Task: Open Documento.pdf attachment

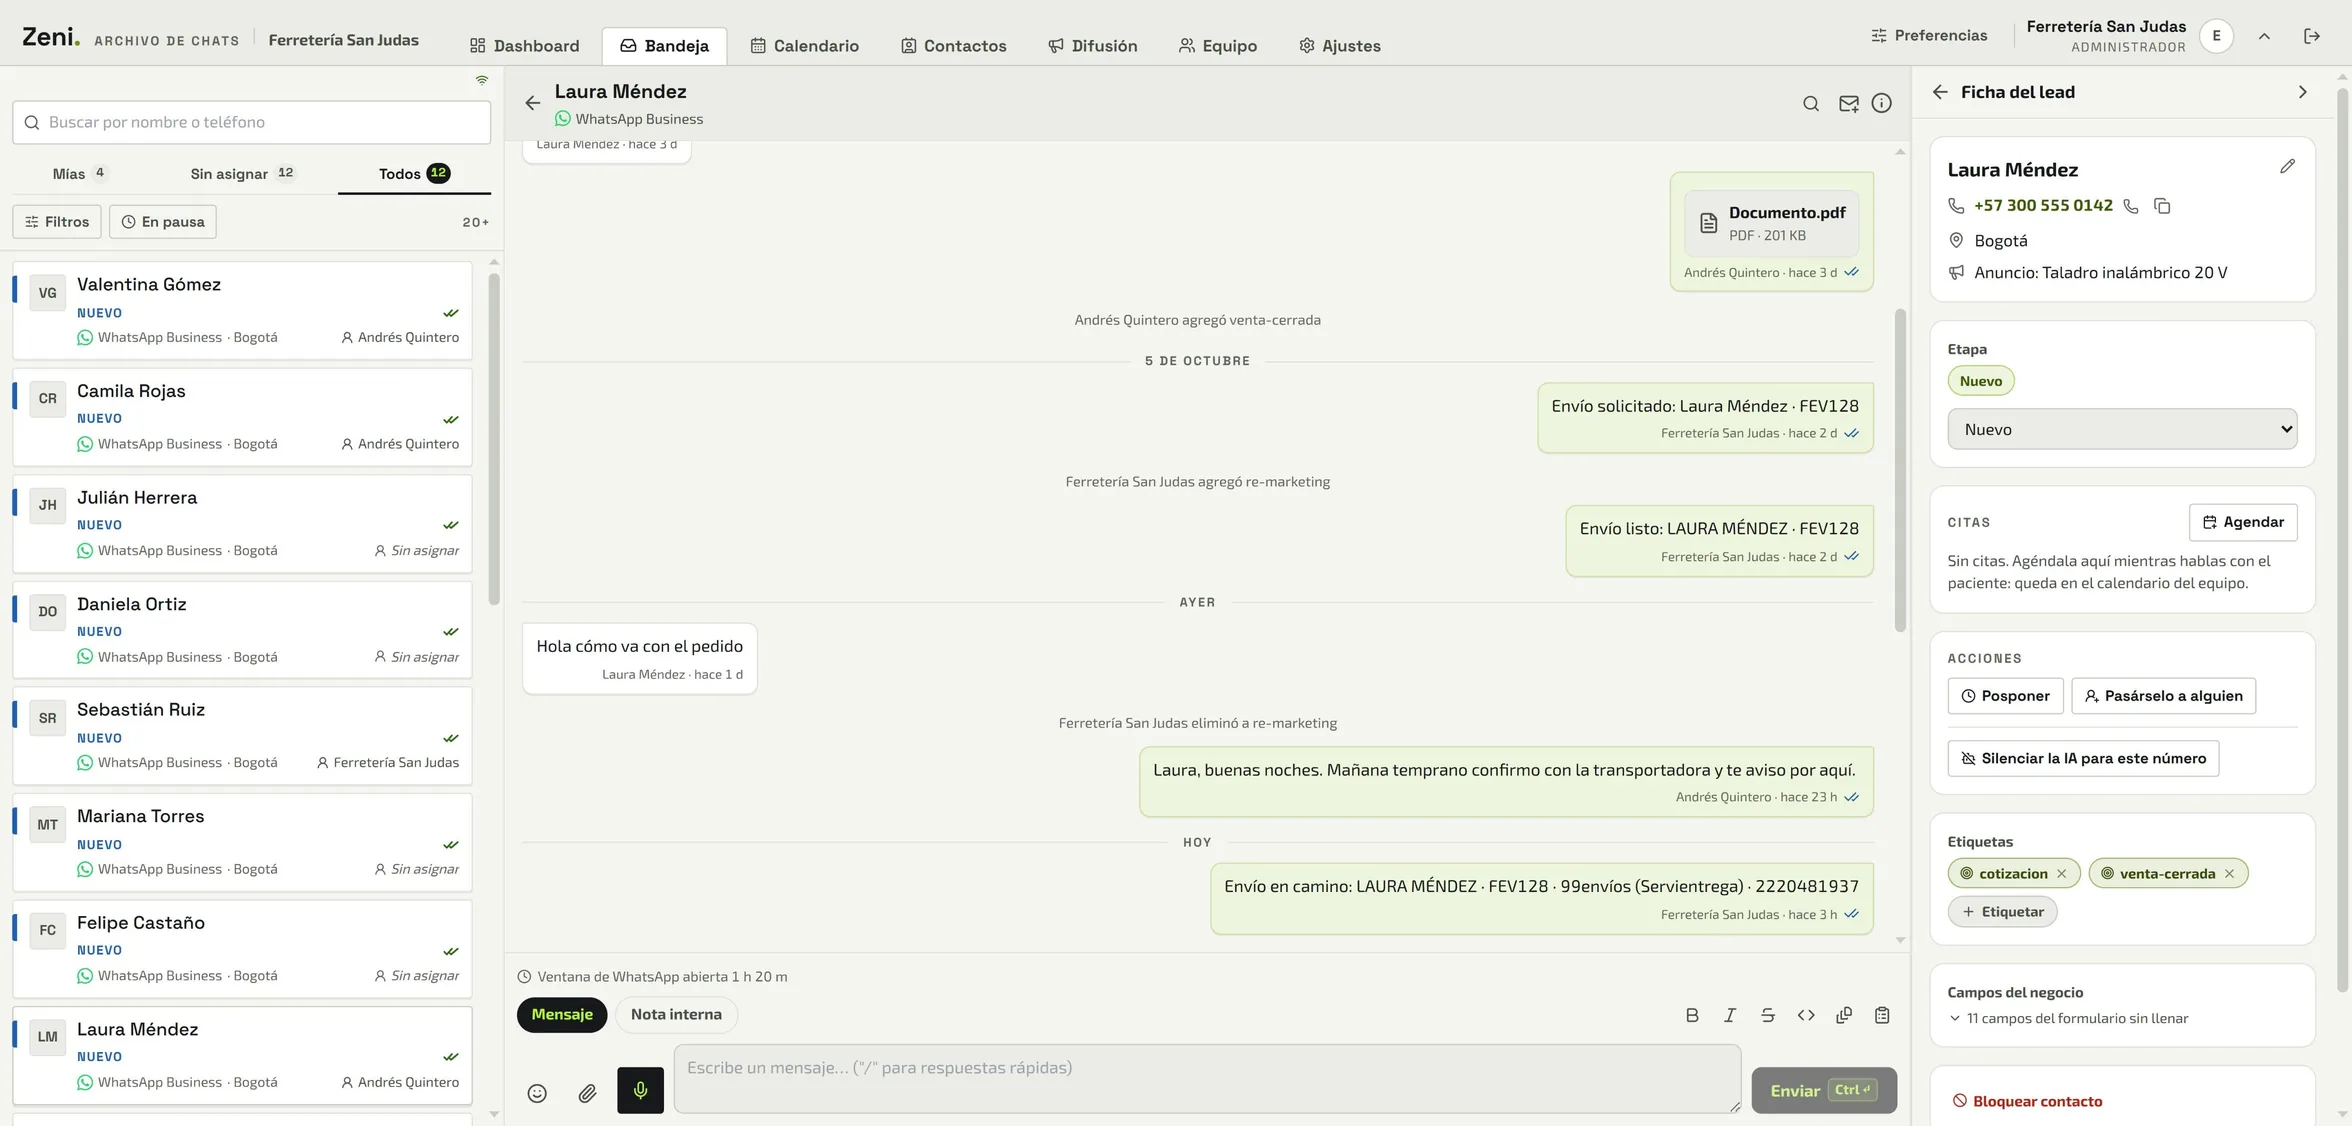Action: [1771, 224]
